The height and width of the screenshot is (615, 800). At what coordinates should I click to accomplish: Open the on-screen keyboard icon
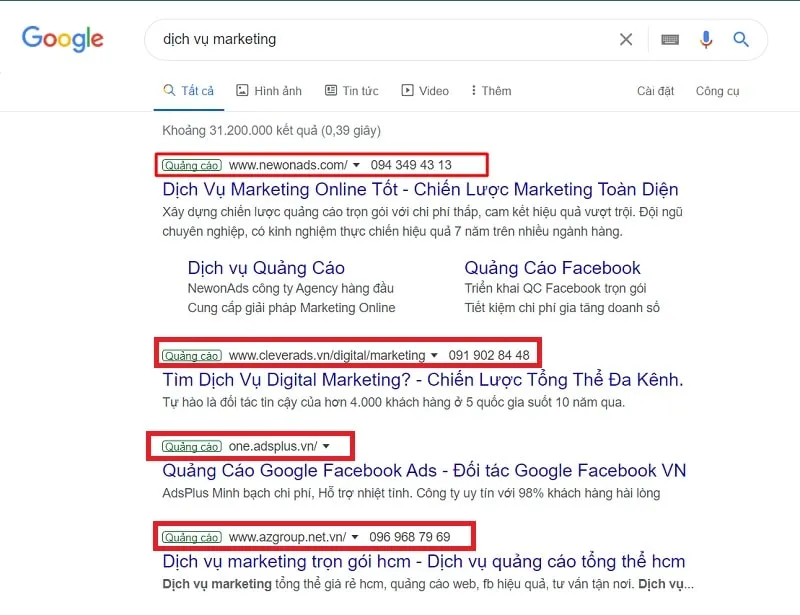click(x=670, y=39)
